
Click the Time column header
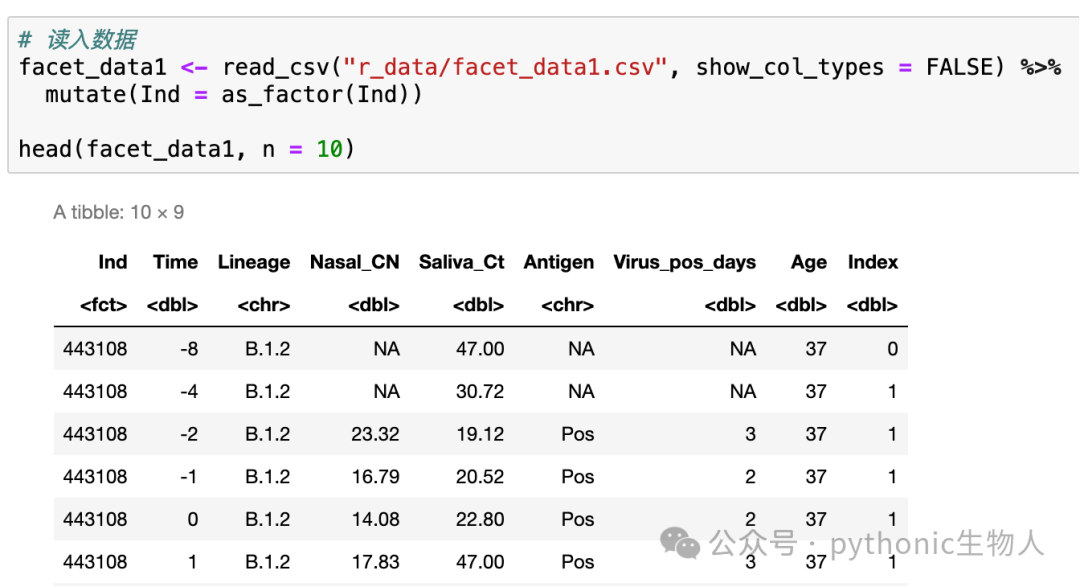175,262
